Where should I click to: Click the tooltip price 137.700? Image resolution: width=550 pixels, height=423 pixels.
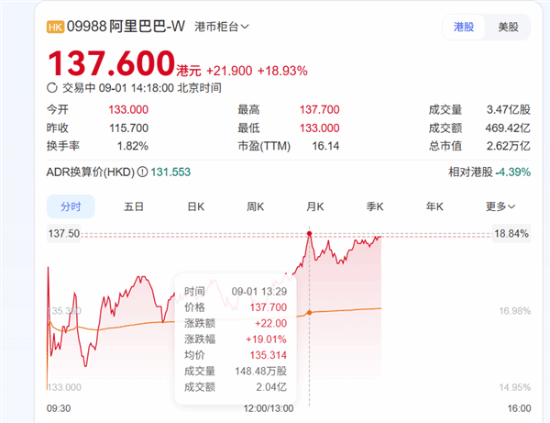(x=268, y=308)
